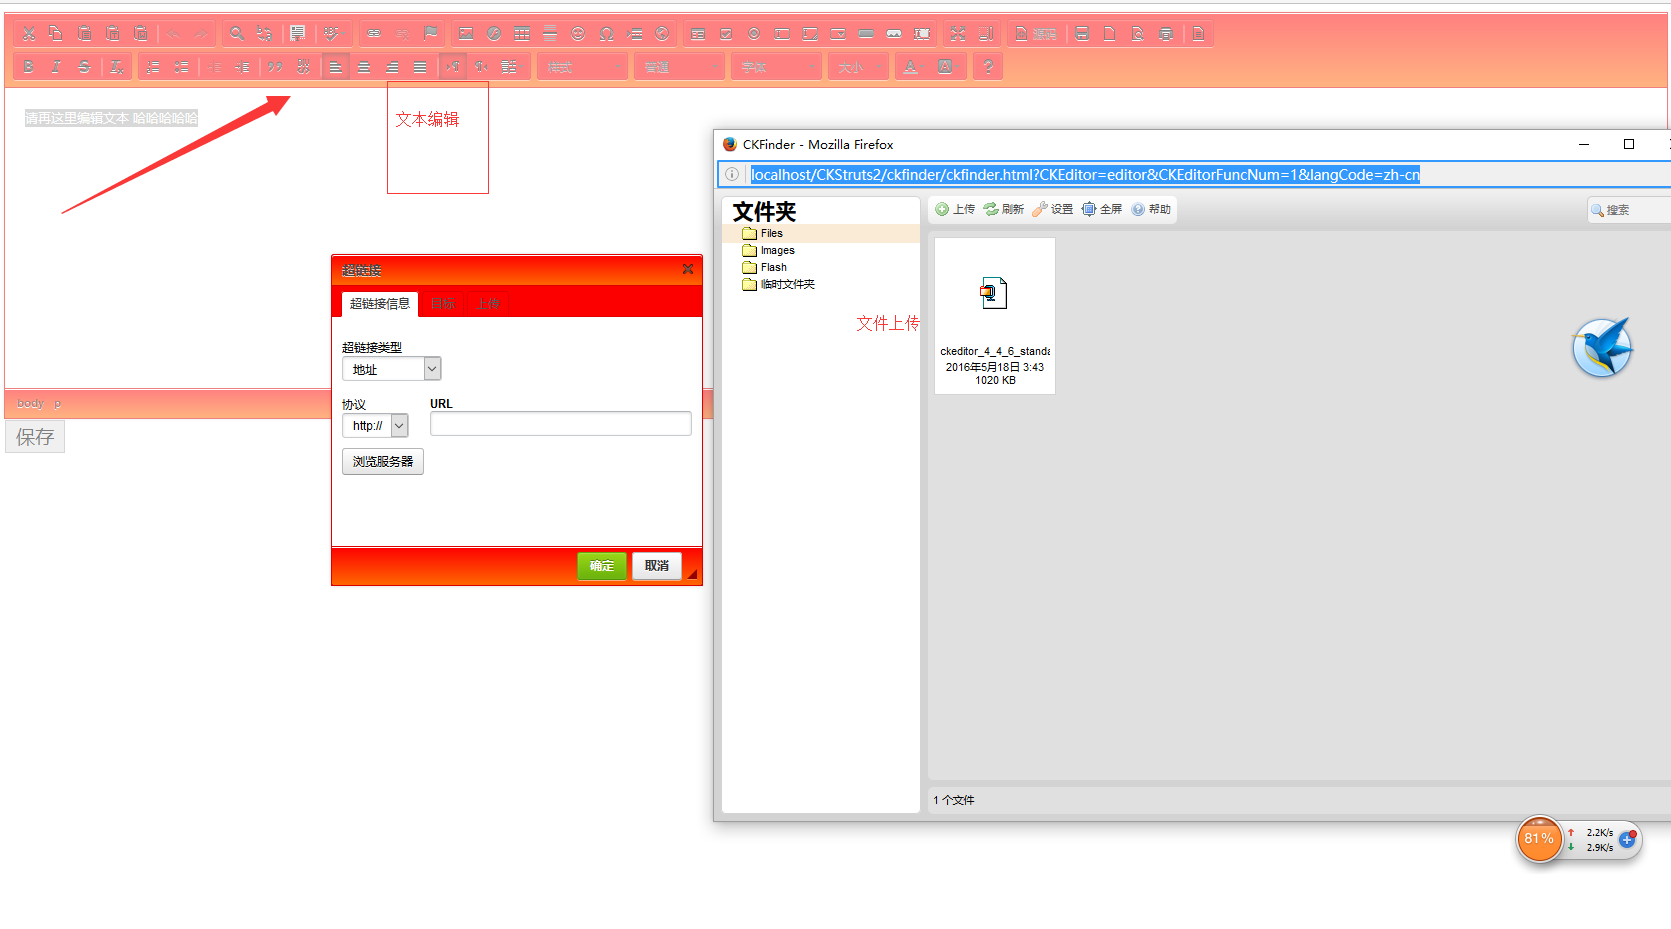
Task: Click the 上传 upload button in CKFinder
Action: point(955,209)
